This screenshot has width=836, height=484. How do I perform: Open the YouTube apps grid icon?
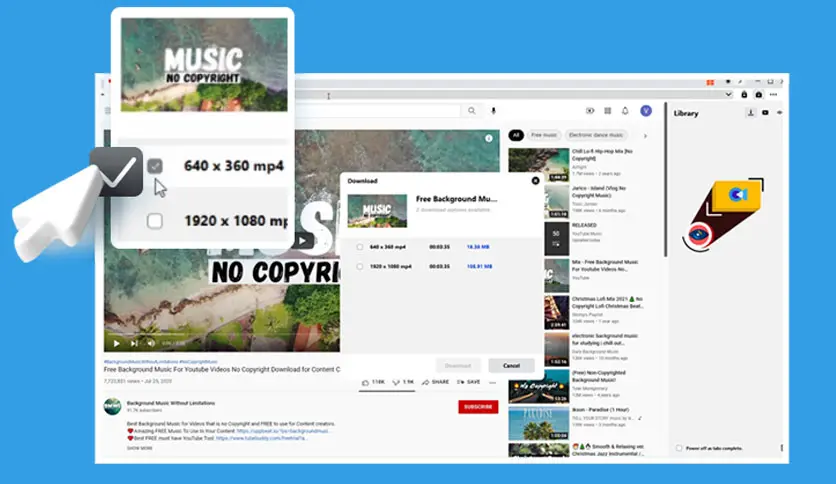(x=607, y=111)
